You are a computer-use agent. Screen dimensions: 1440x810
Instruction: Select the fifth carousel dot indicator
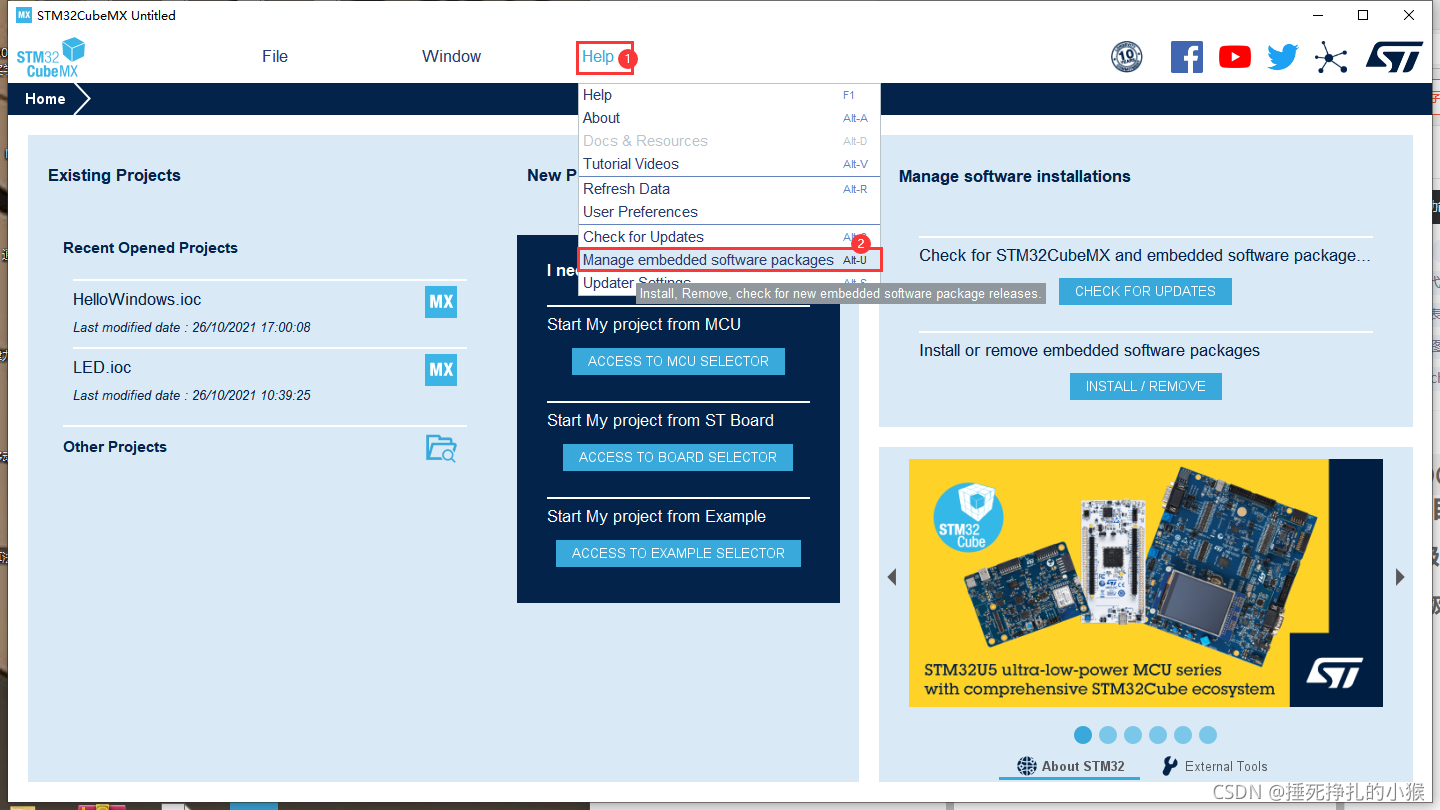(x=1183, y=735)
